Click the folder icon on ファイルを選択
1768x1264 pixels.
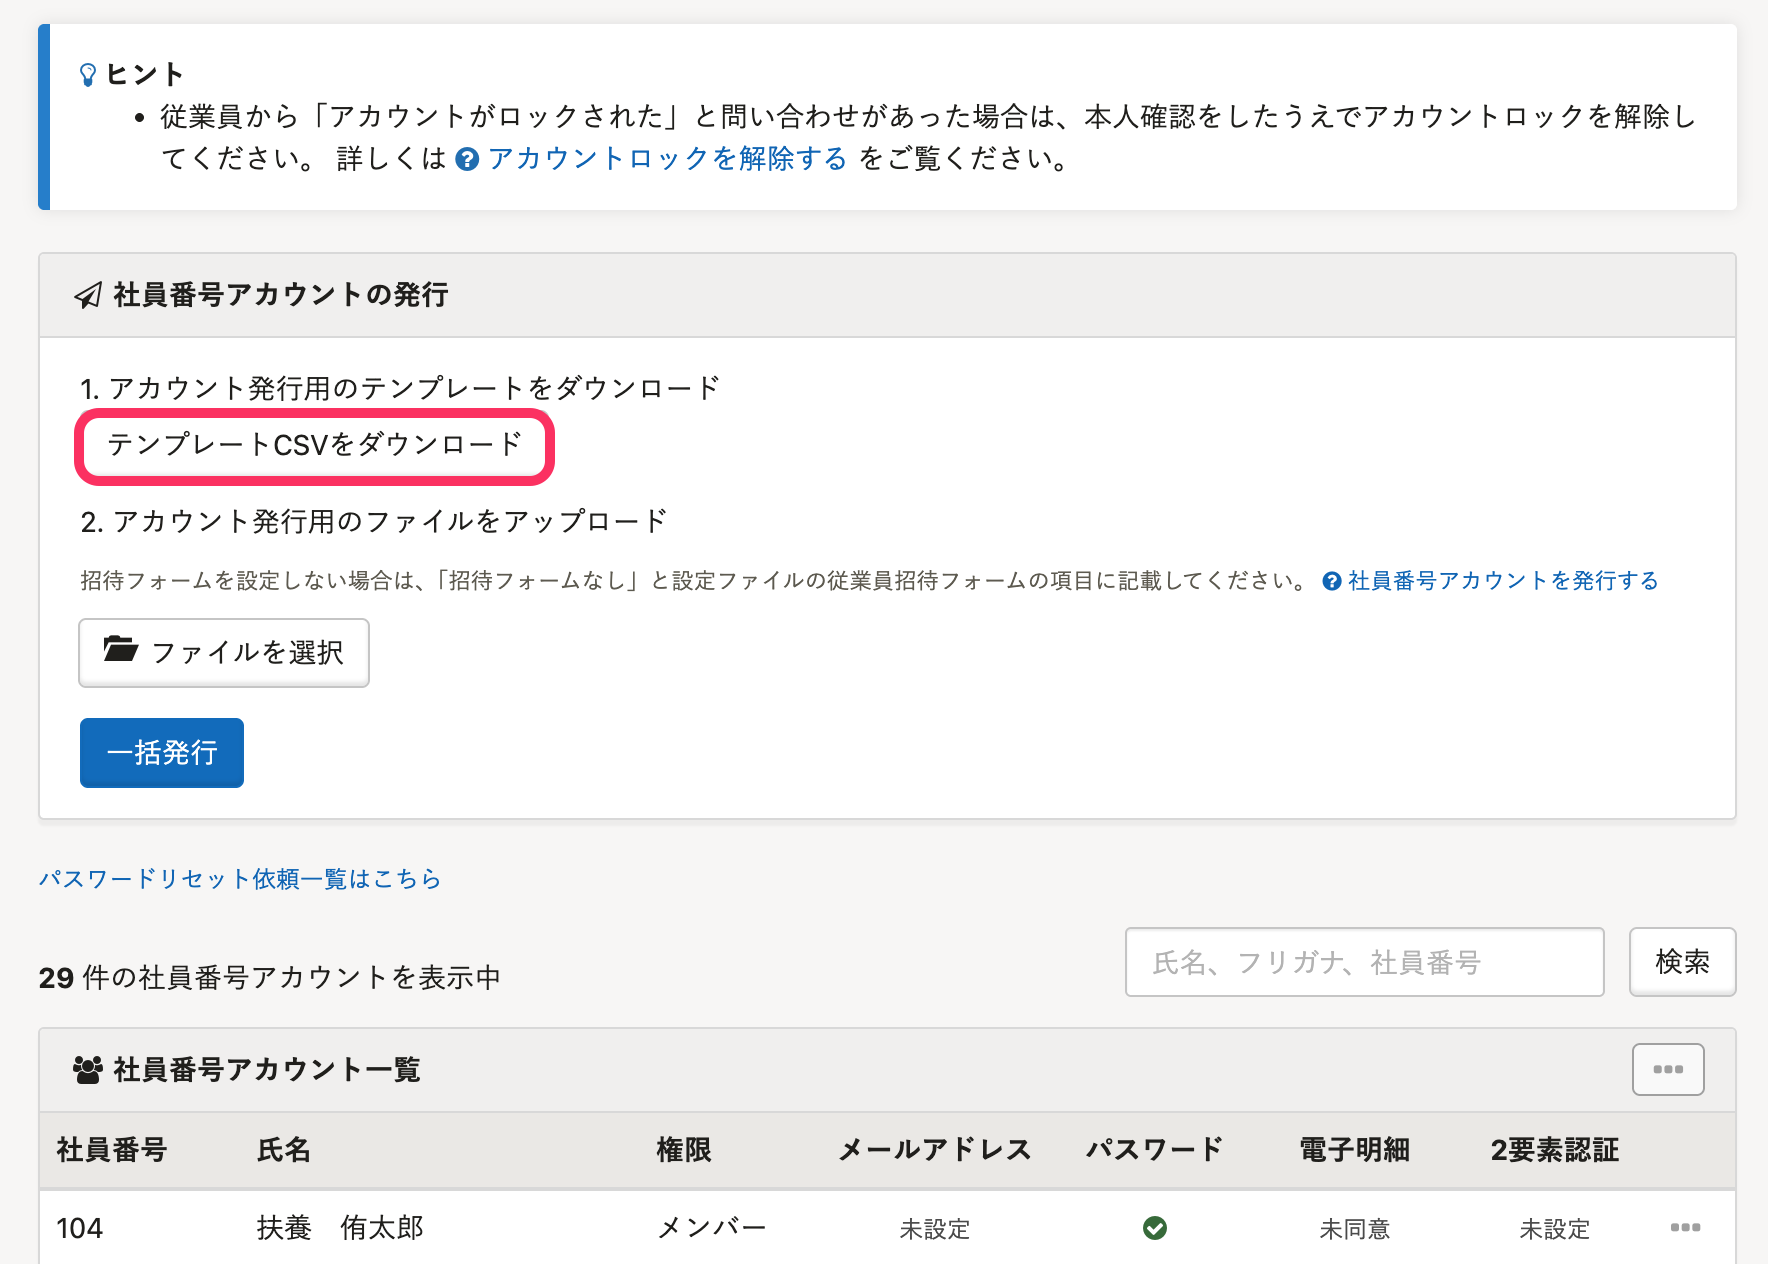tap(121, 650)
